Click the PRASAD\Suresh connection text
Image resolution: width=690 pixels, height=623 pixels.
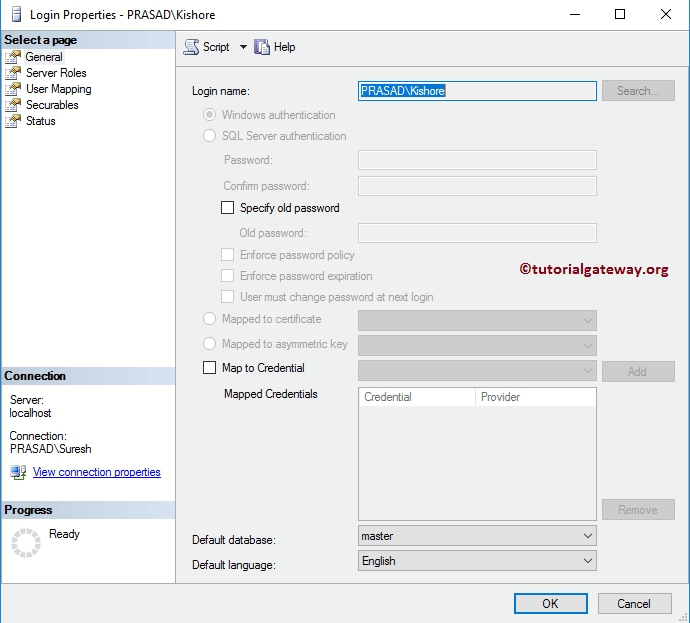pyautogui.click(x=51, y=449)
